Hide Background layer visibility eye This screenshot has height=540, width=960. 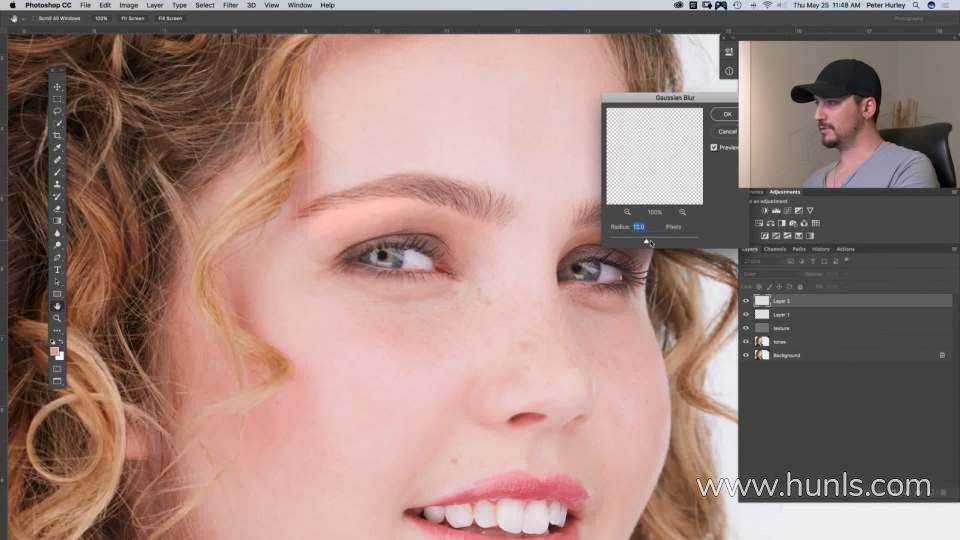click(746, 355)
